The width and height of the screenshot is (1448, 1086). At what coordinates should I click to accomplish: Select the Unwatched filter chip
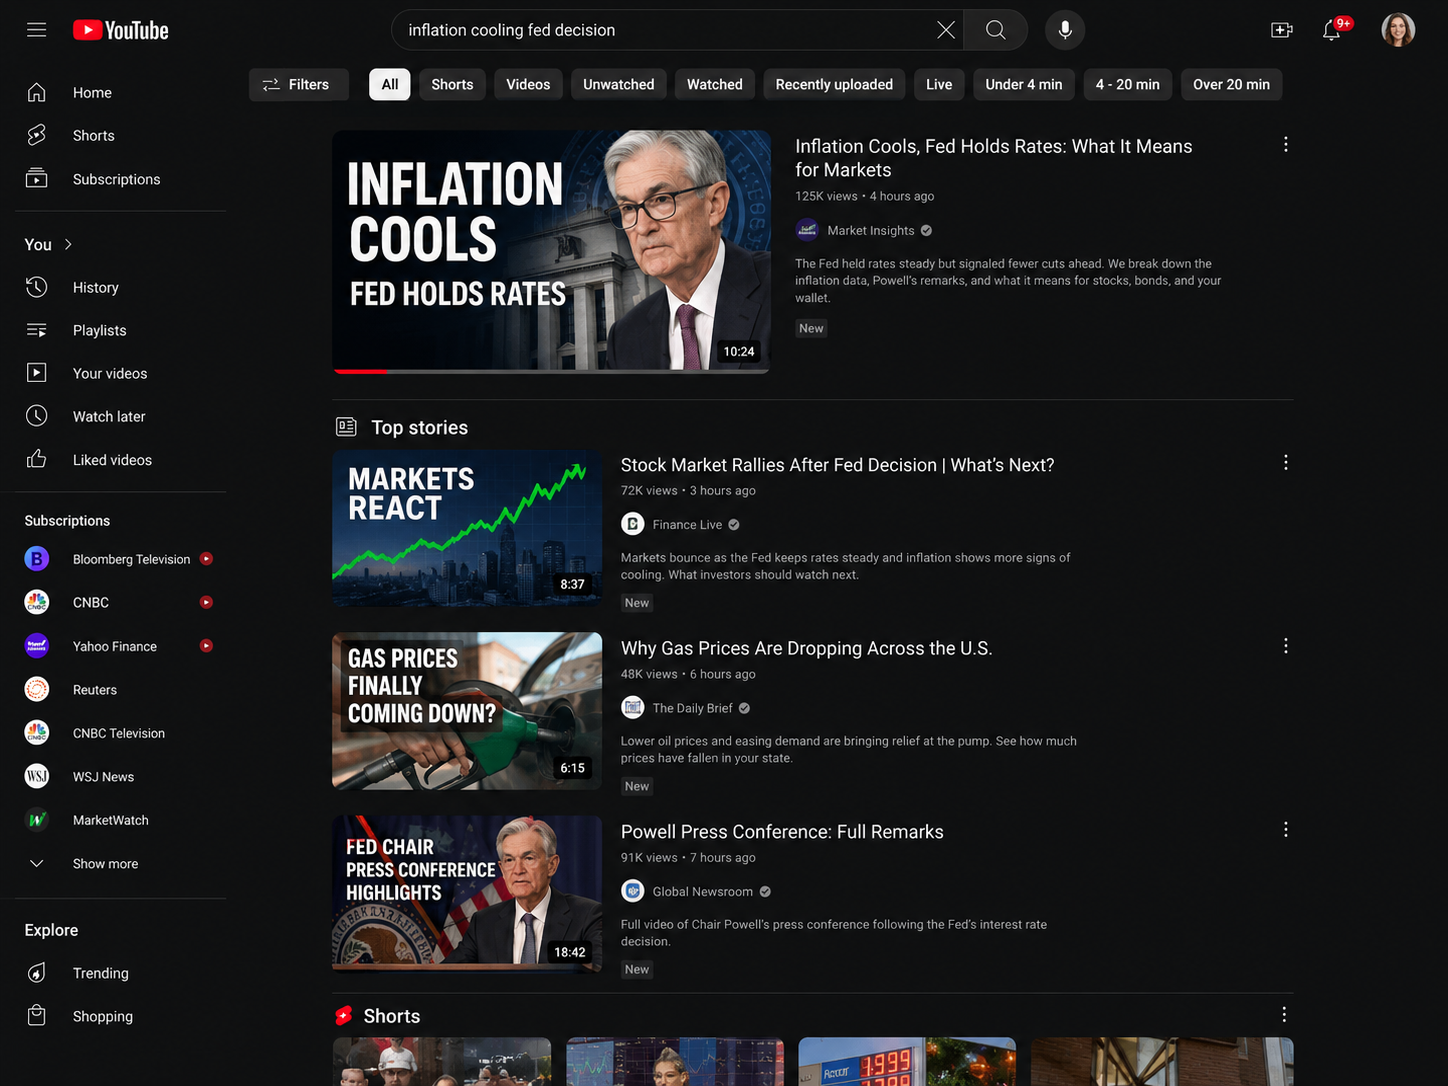(x=619, y=84)
